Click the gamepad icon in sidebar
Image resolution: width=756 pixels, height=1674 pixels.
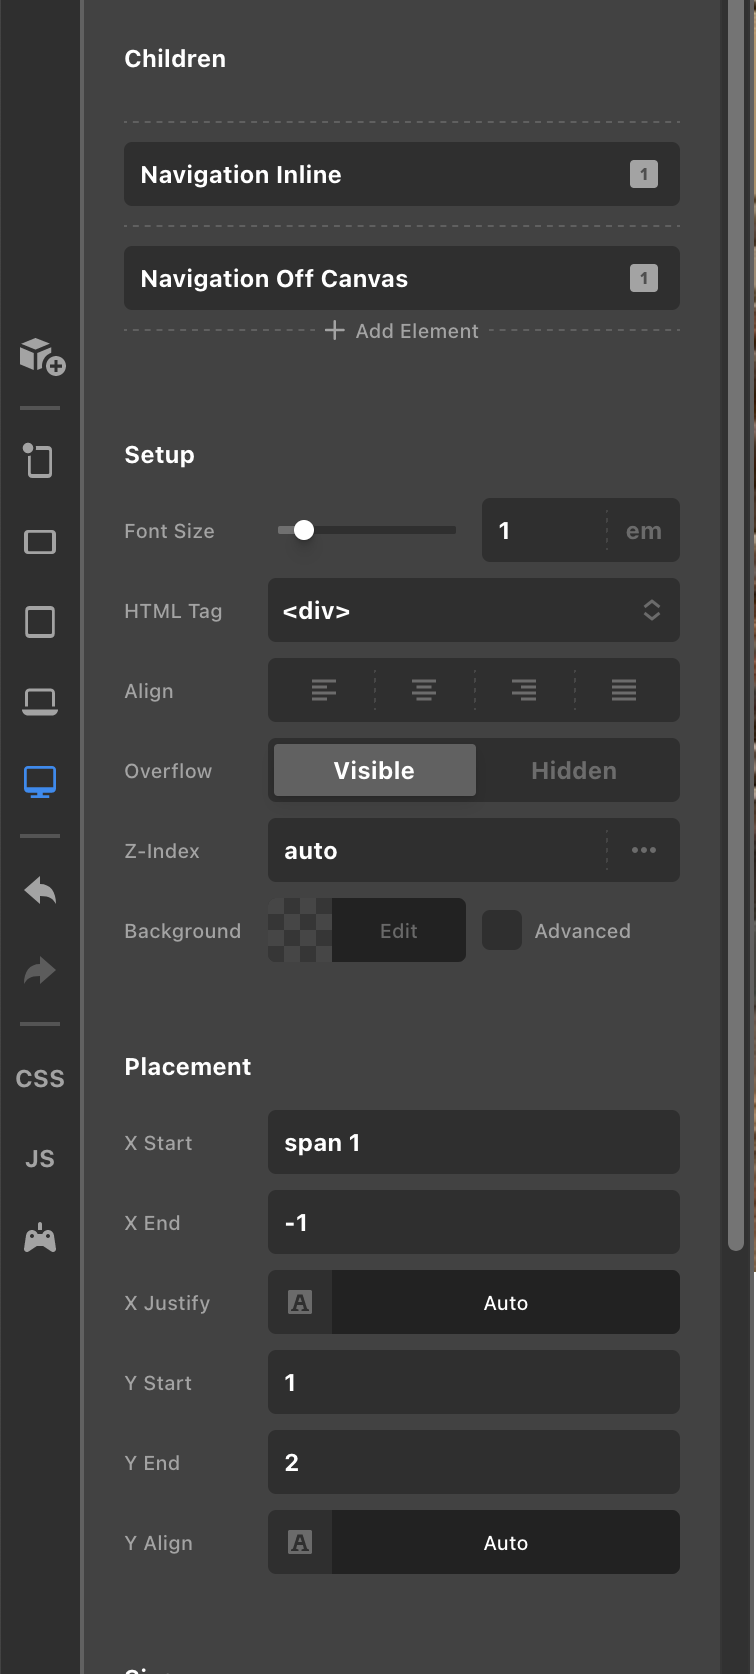(40, 1239)
